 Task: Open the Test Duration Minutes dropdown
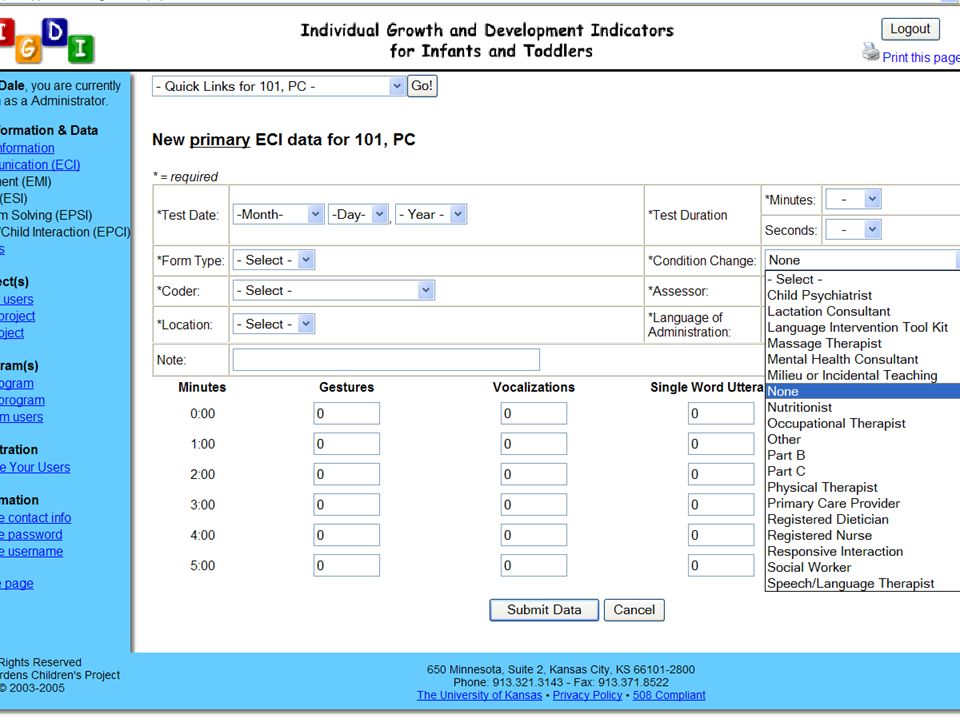[853, 199]
